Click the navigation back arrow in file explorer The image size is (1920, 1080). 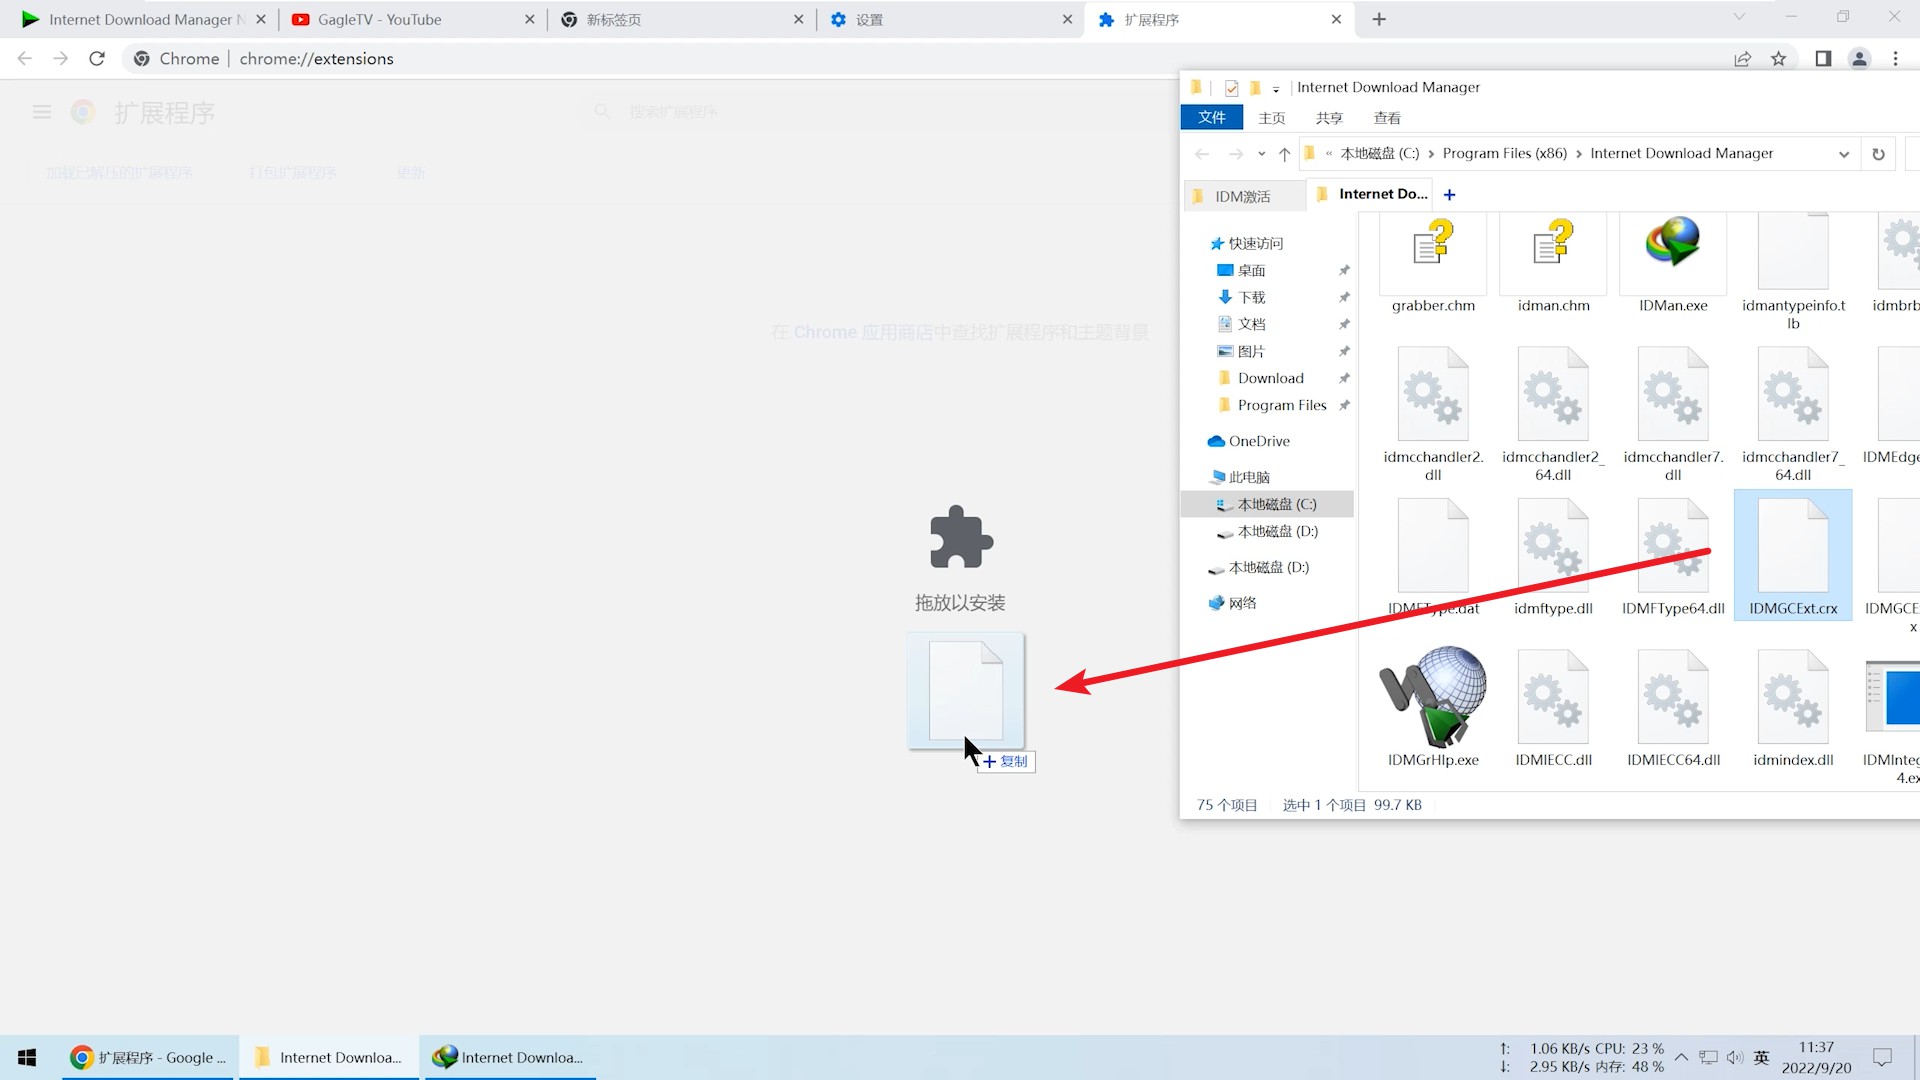[x=1201, y=153]
